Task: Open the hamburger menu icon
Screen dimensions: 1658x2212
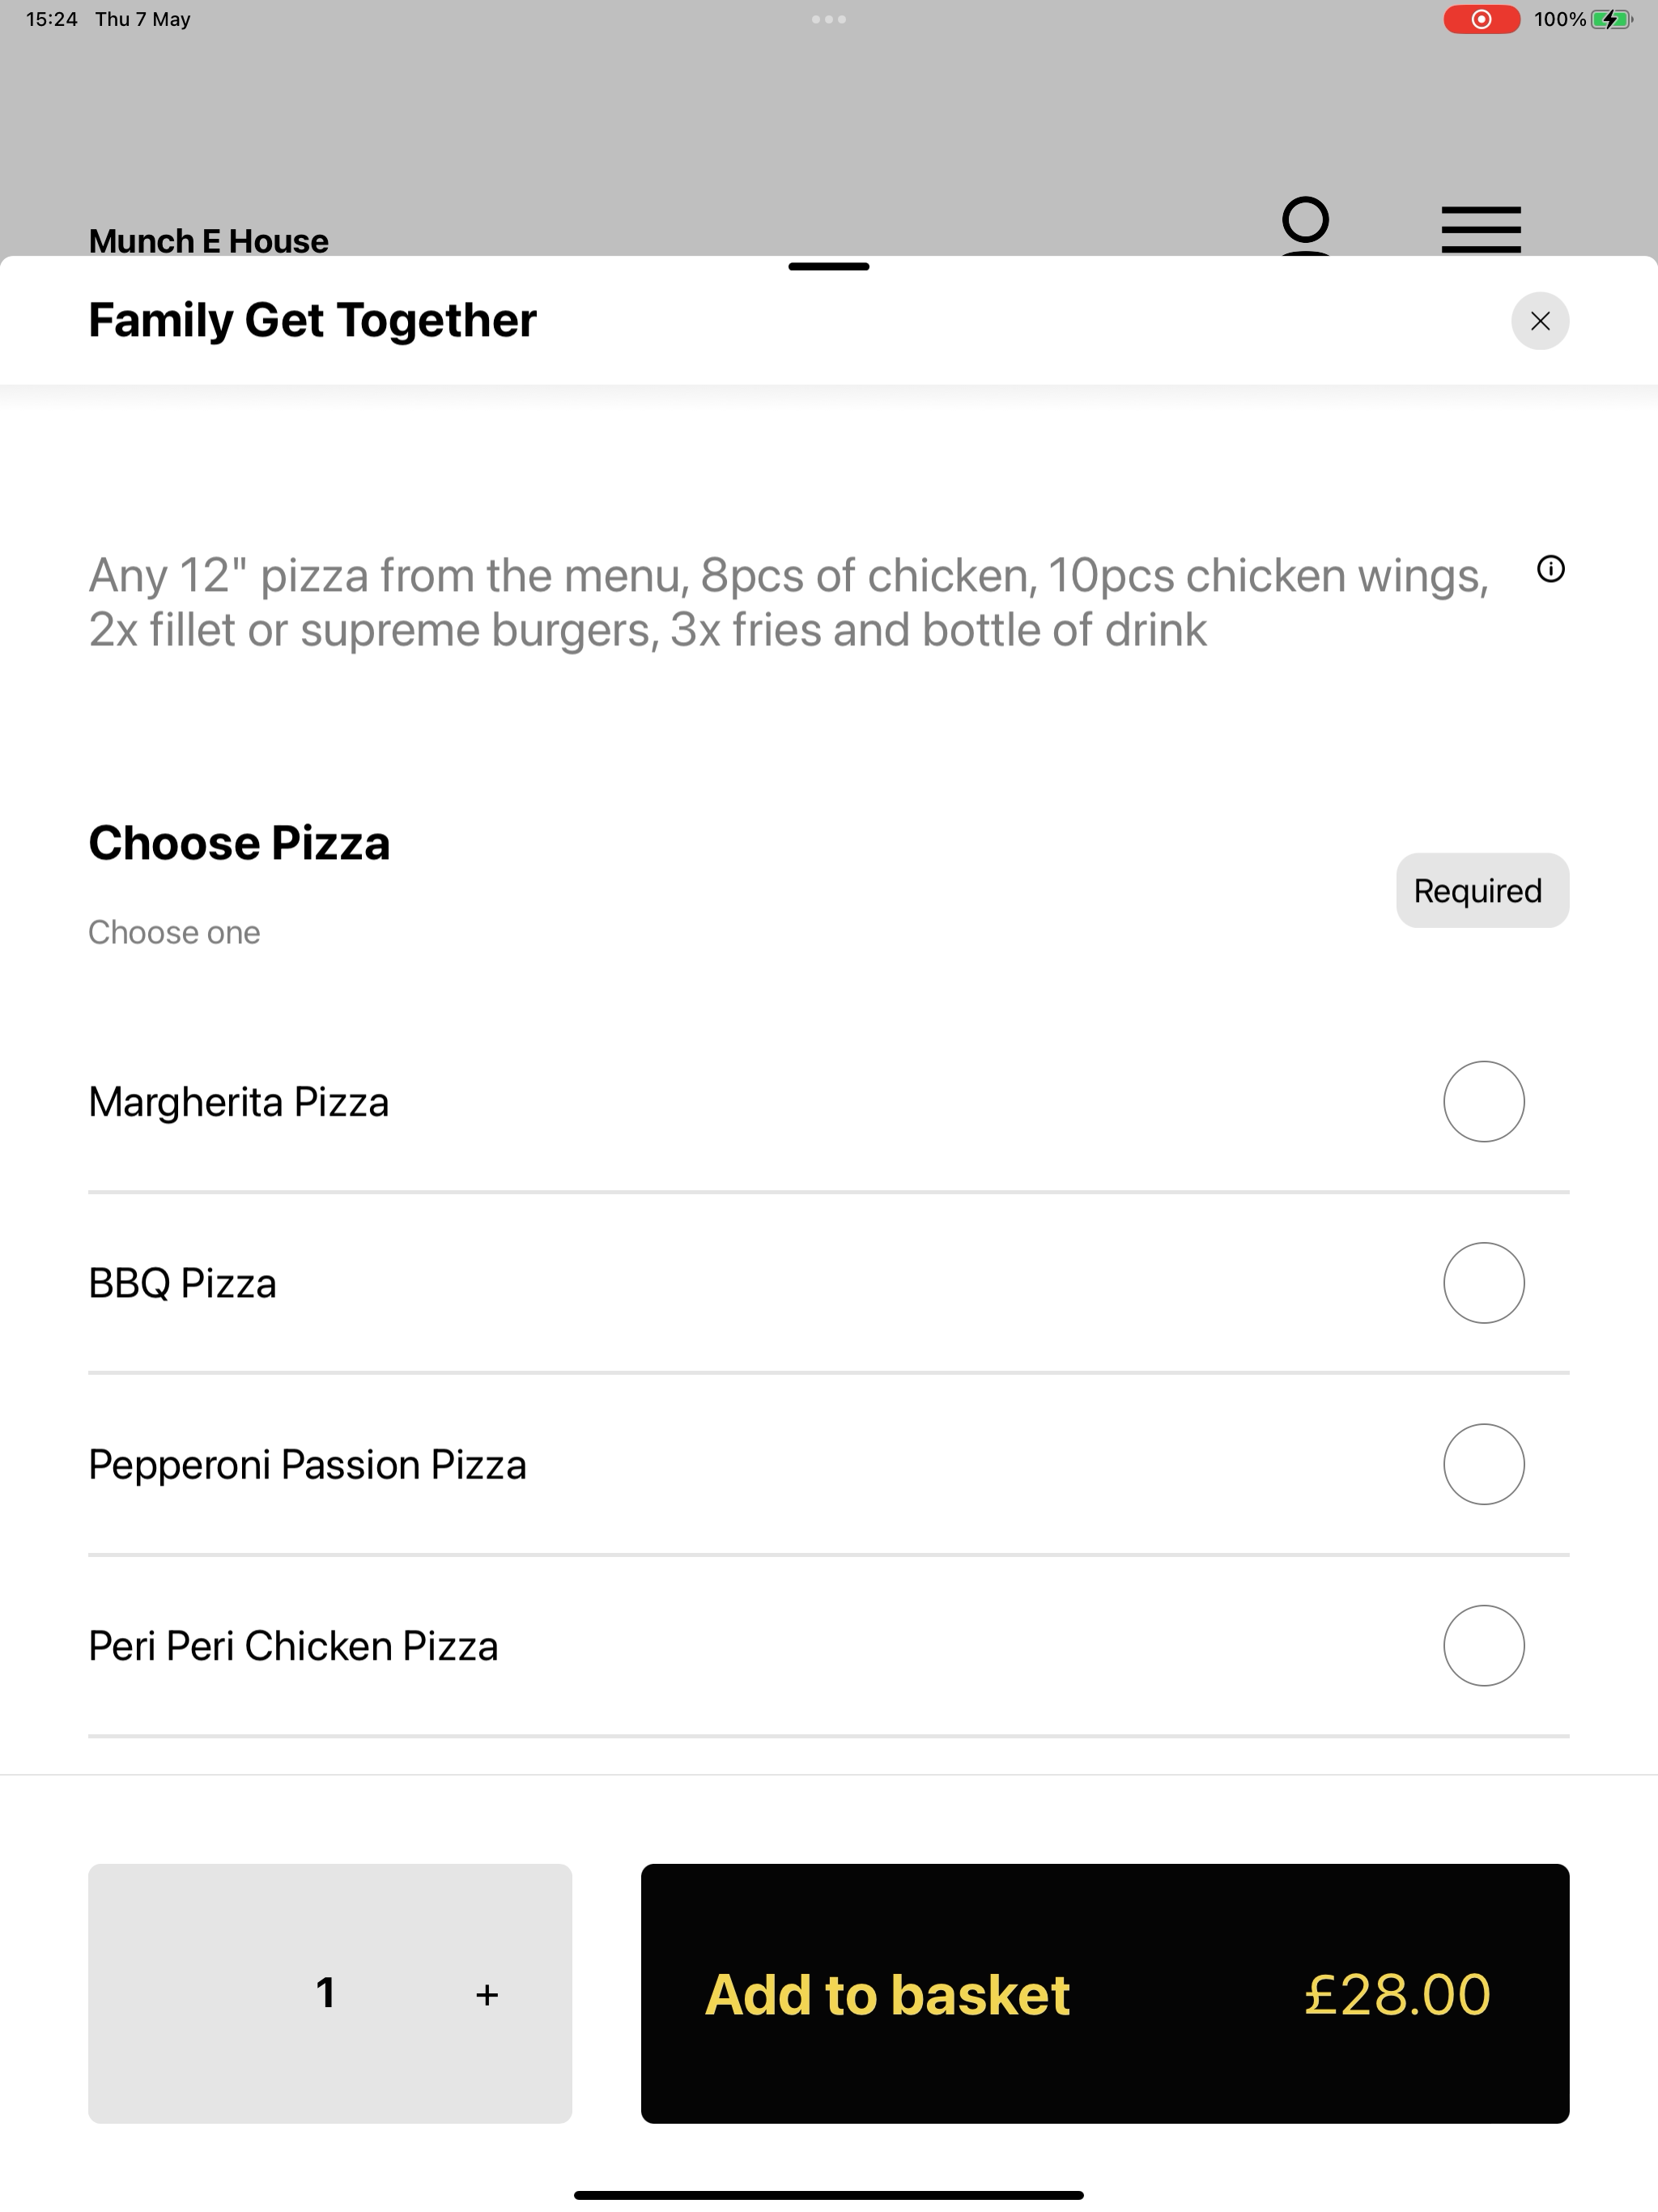Action: (x=1481, y=230)
